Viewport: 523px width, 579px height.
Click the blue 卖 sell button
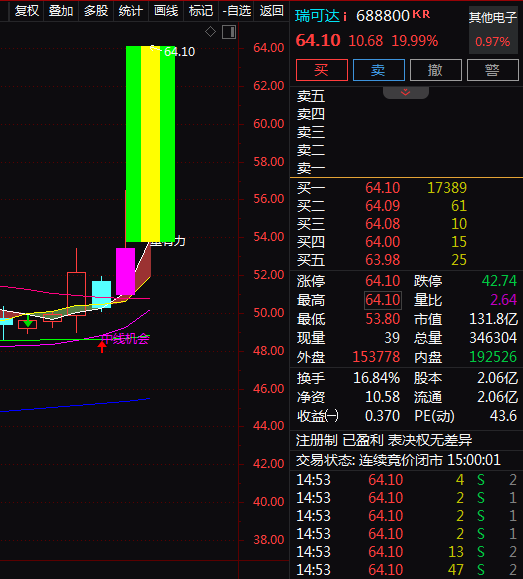(379, 70)
